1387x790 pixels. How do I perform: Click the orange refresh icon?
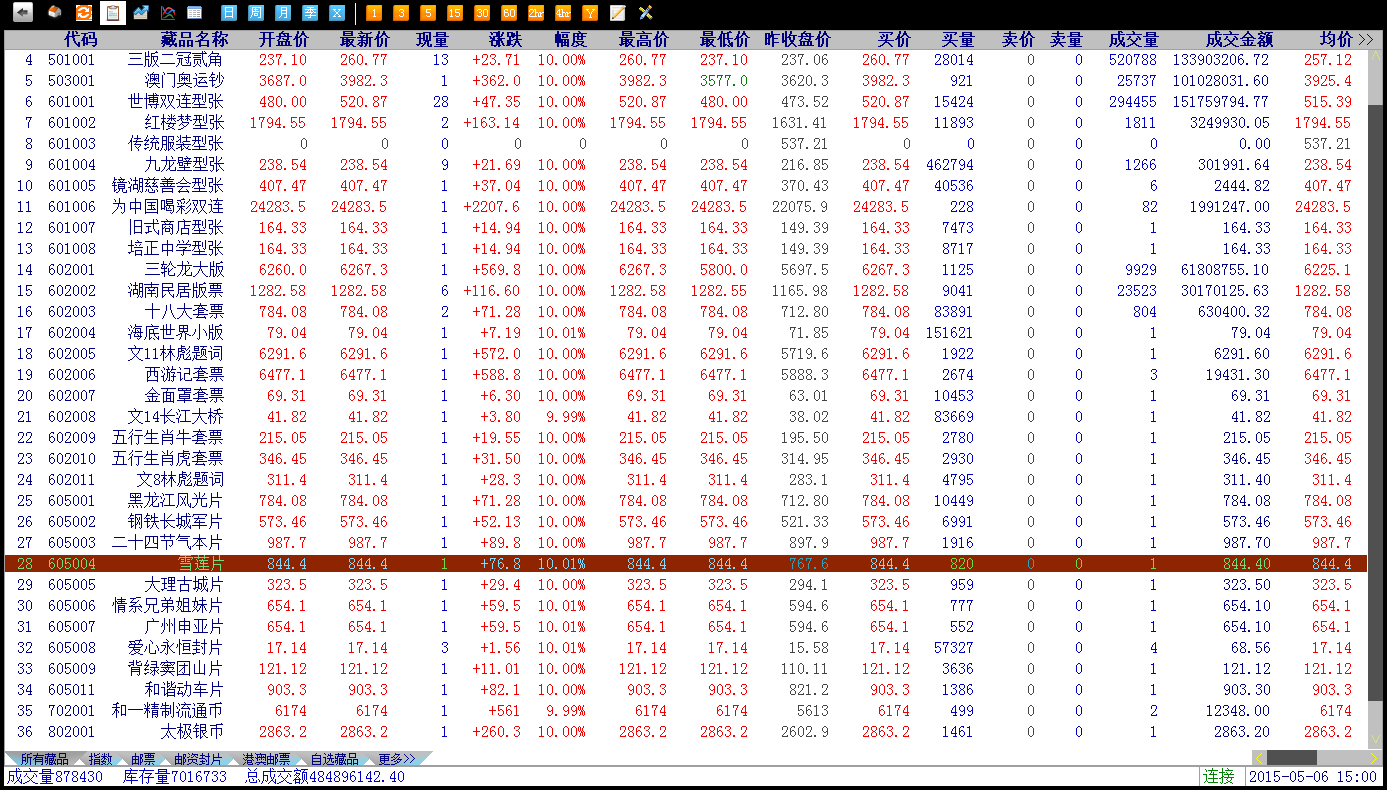[x=84, y=13]
